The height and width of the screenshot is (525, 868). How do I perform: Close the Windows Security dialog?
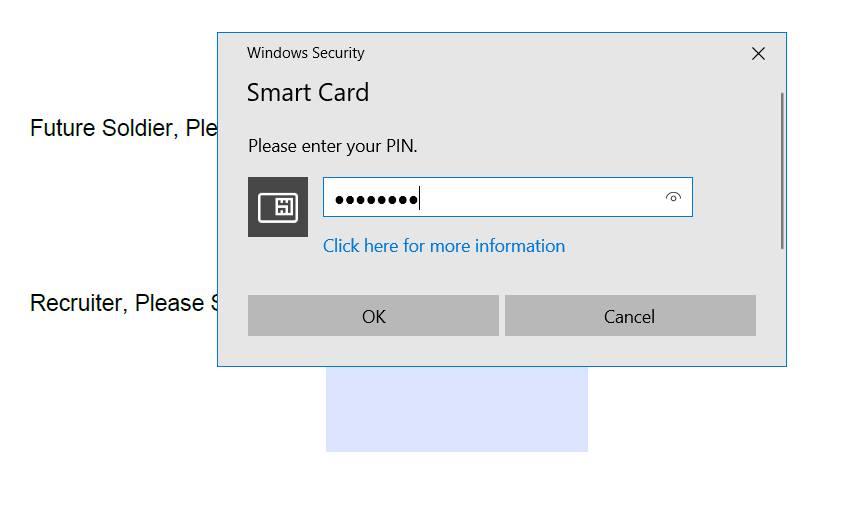pyautogui.click(x=758, y=54)
